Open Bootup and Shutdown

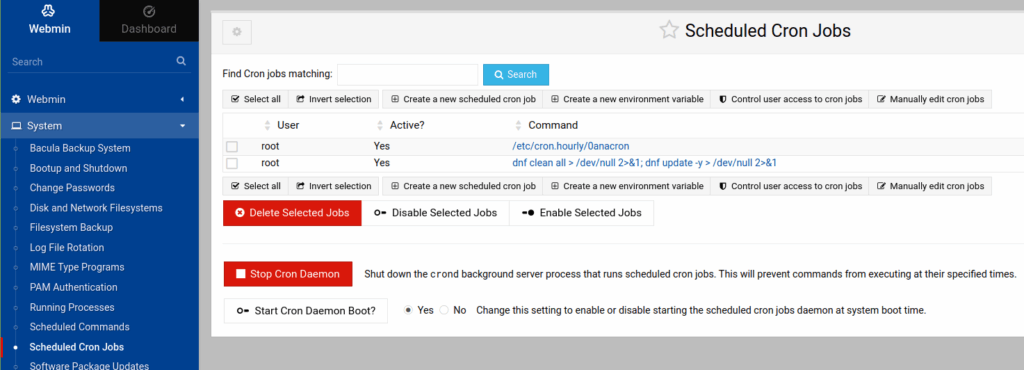pyautogui.click(x=78, y=168)
